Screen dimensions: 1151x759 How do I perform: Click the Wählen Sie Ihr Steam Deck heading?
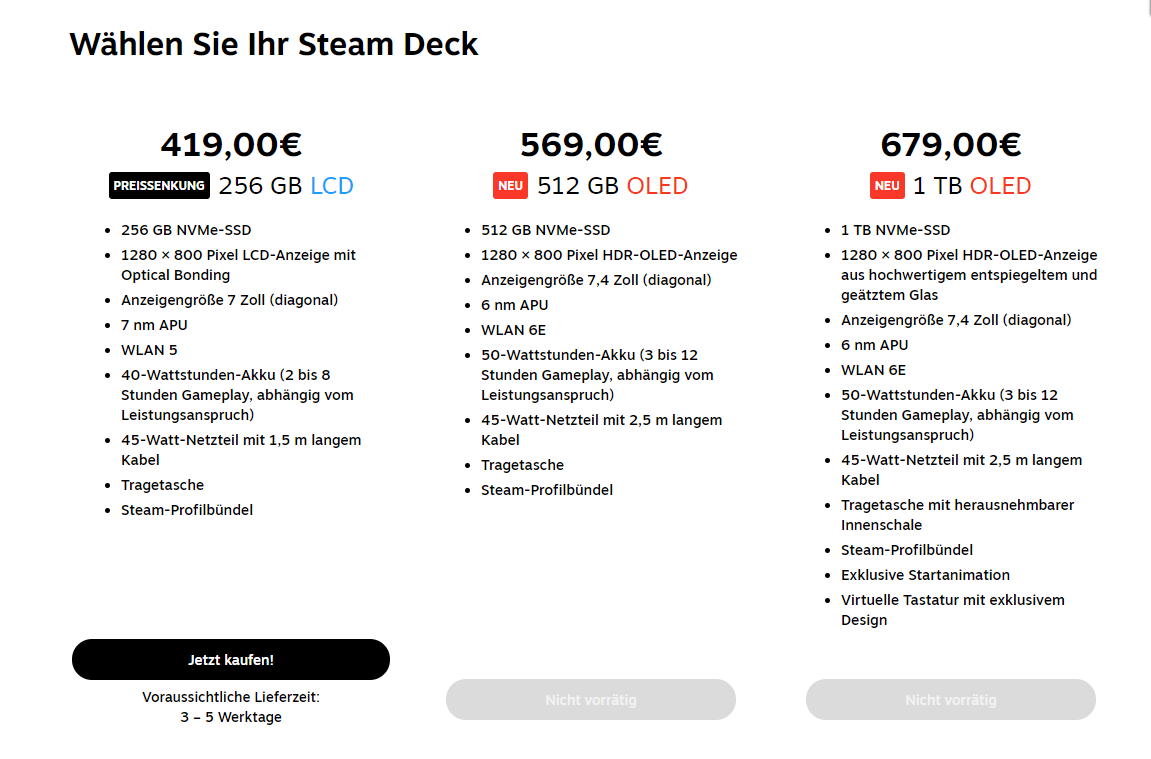(x=274, y=44)
